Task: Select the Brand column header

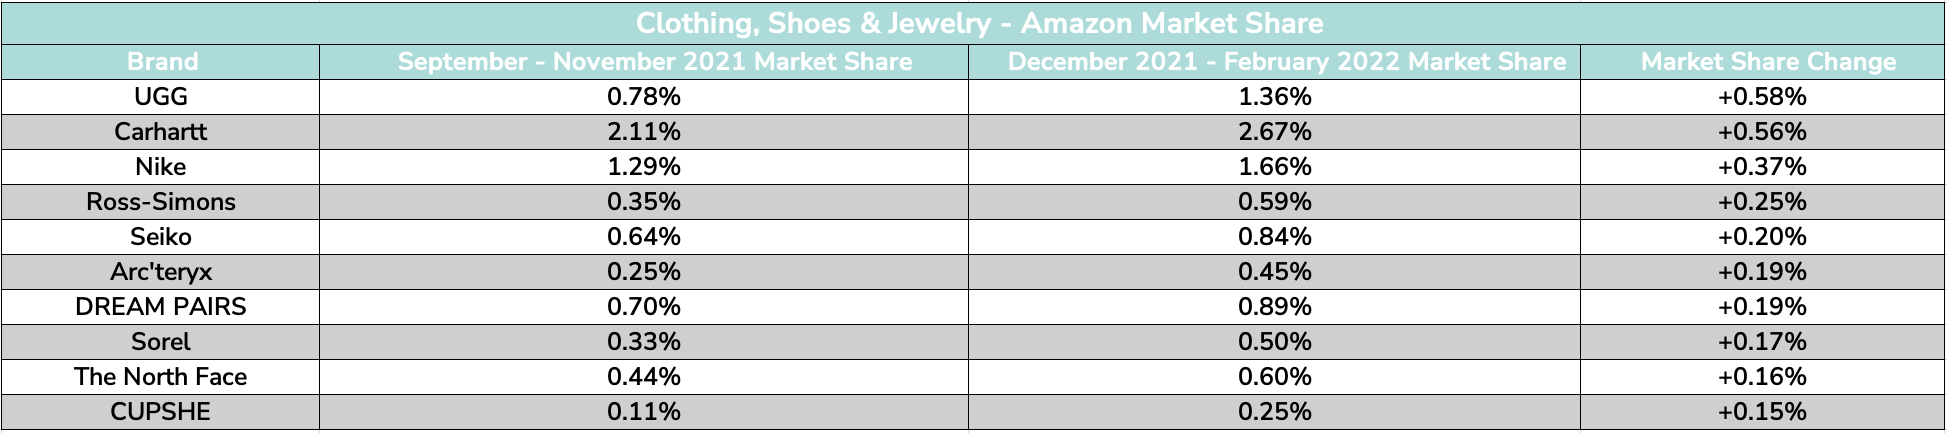Action: coord(161,62)
